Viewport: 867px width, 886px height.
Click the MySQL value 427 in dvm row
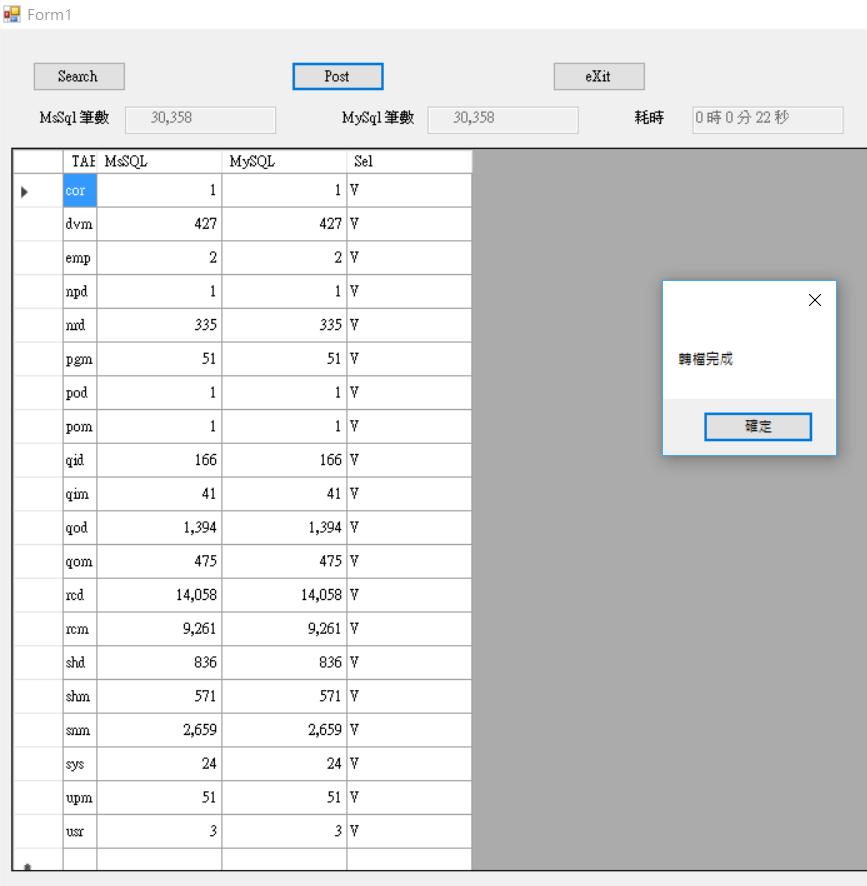click(284, 224)
